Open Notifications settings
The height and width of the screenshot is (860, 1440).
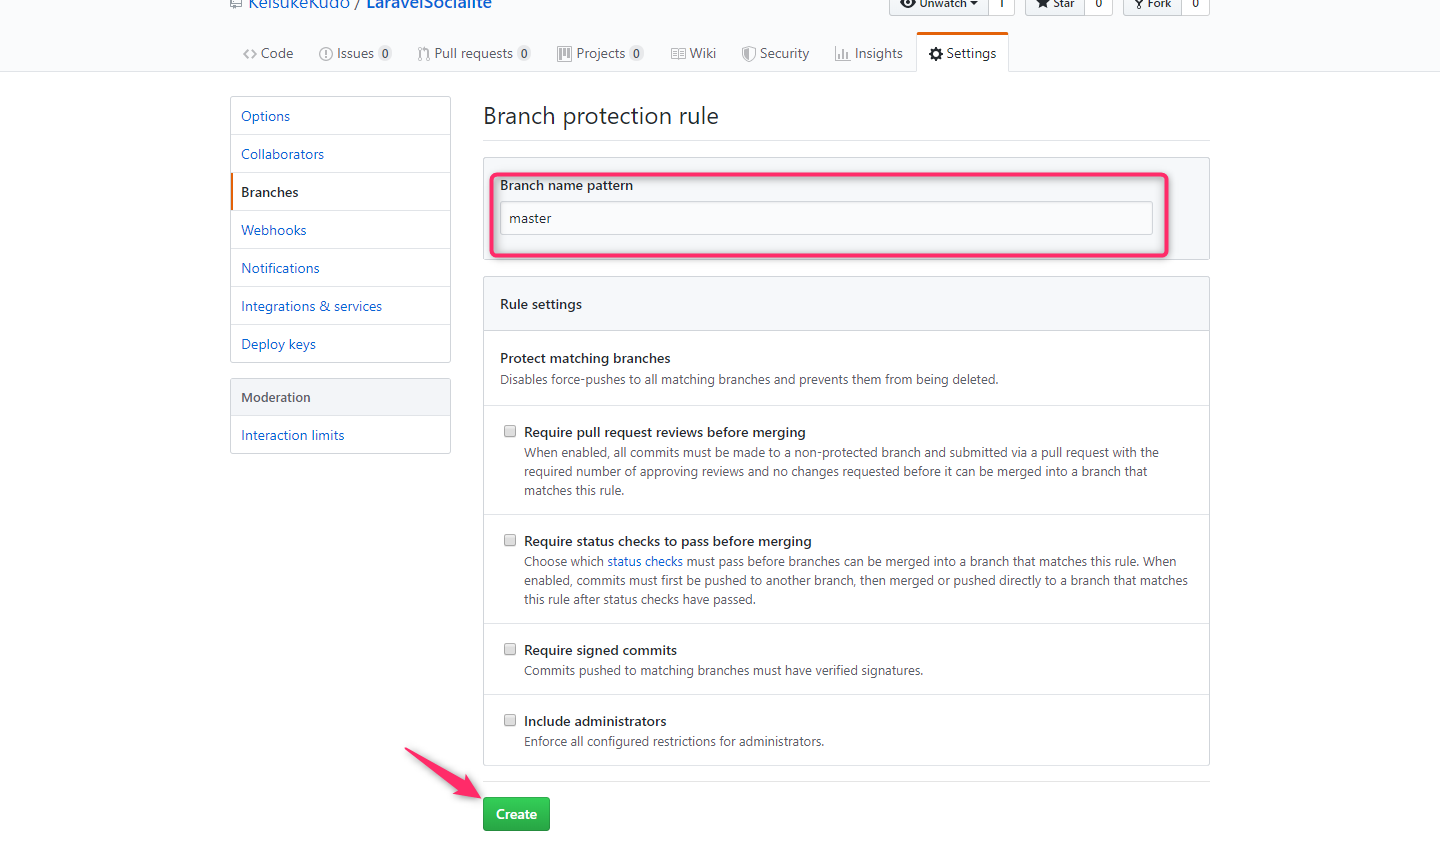(340, 268)
